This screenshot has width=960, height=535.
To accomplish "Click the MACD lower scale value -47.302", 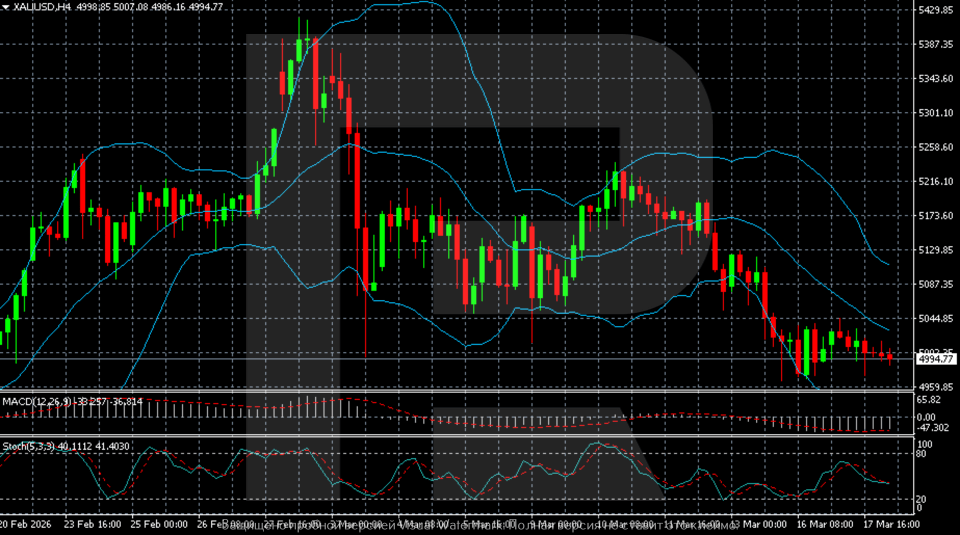I will [x=932, y=428].
